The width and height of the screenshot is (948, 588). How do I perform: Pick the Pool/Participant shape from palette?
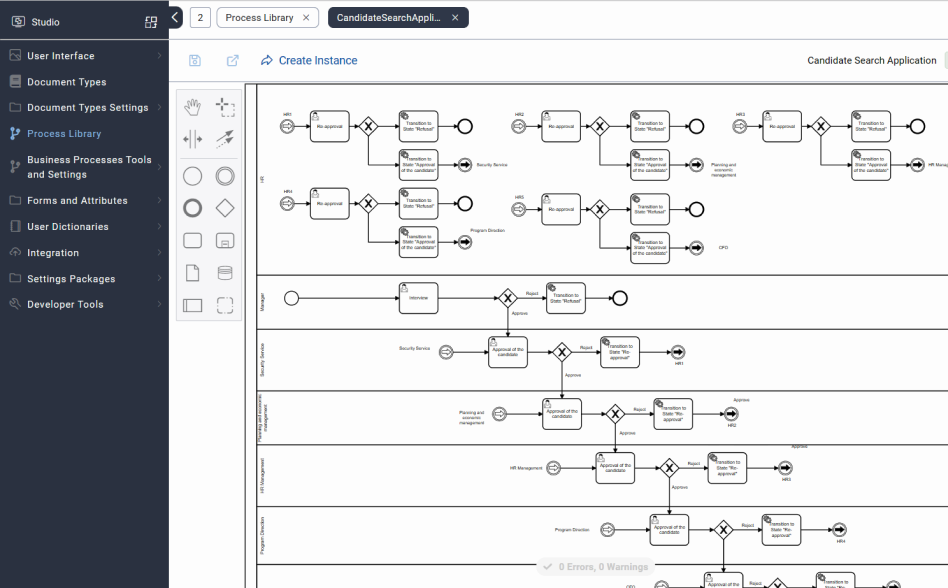point(192,305)
